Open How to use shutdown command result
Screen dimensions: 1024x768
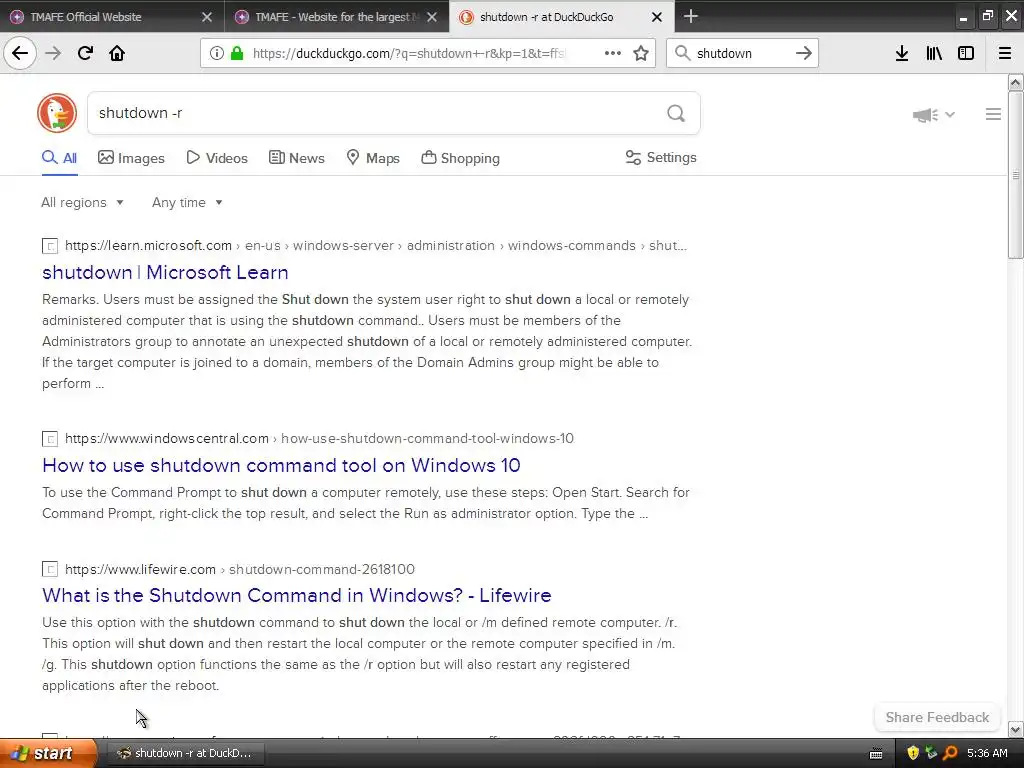(281, 465)
